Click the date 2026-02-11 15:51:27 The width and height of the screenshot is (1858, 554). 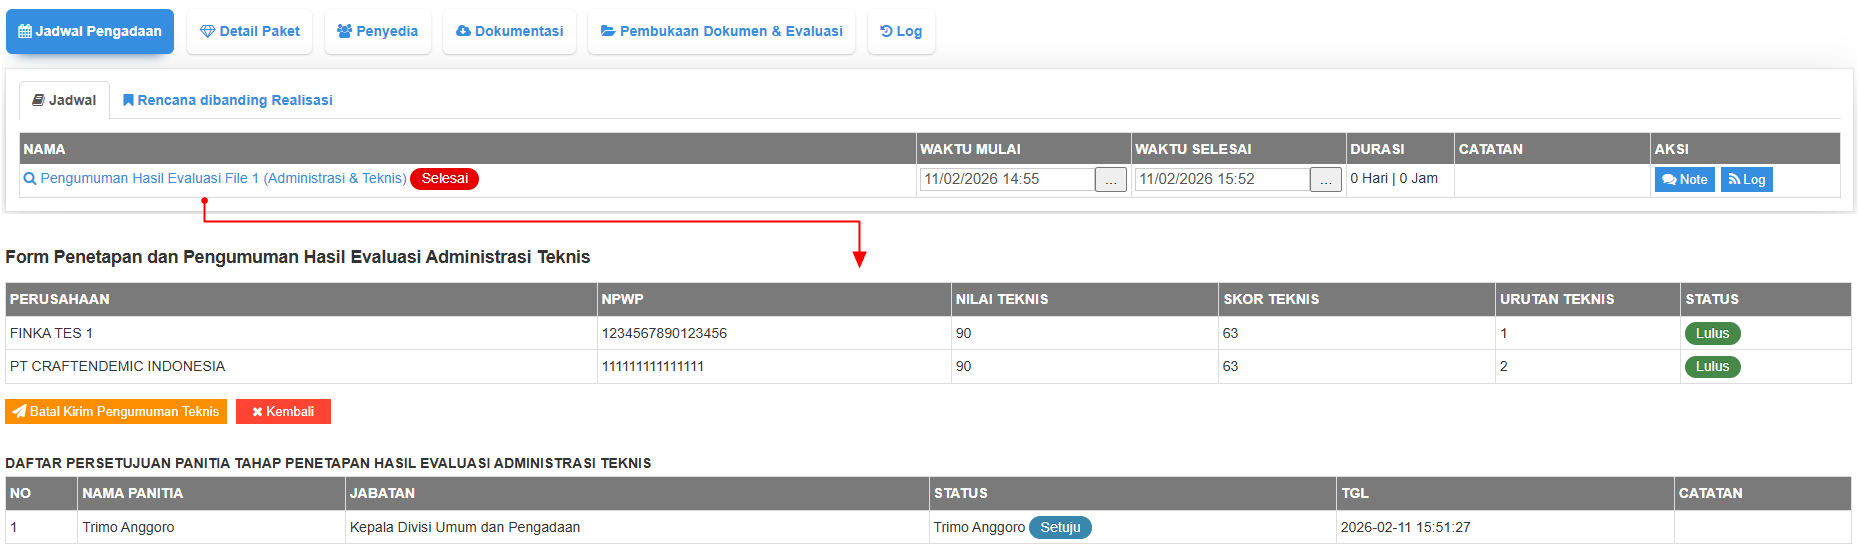click(x=1405, y=527)
